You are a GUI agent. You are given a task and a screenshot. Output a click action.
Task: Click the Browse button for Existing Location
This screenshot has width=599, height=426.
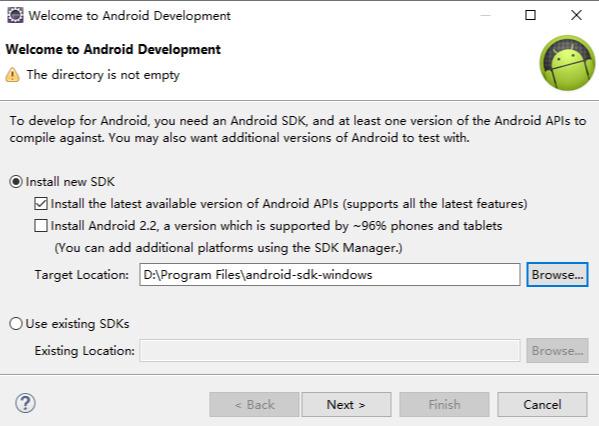[x=557, y=350]
